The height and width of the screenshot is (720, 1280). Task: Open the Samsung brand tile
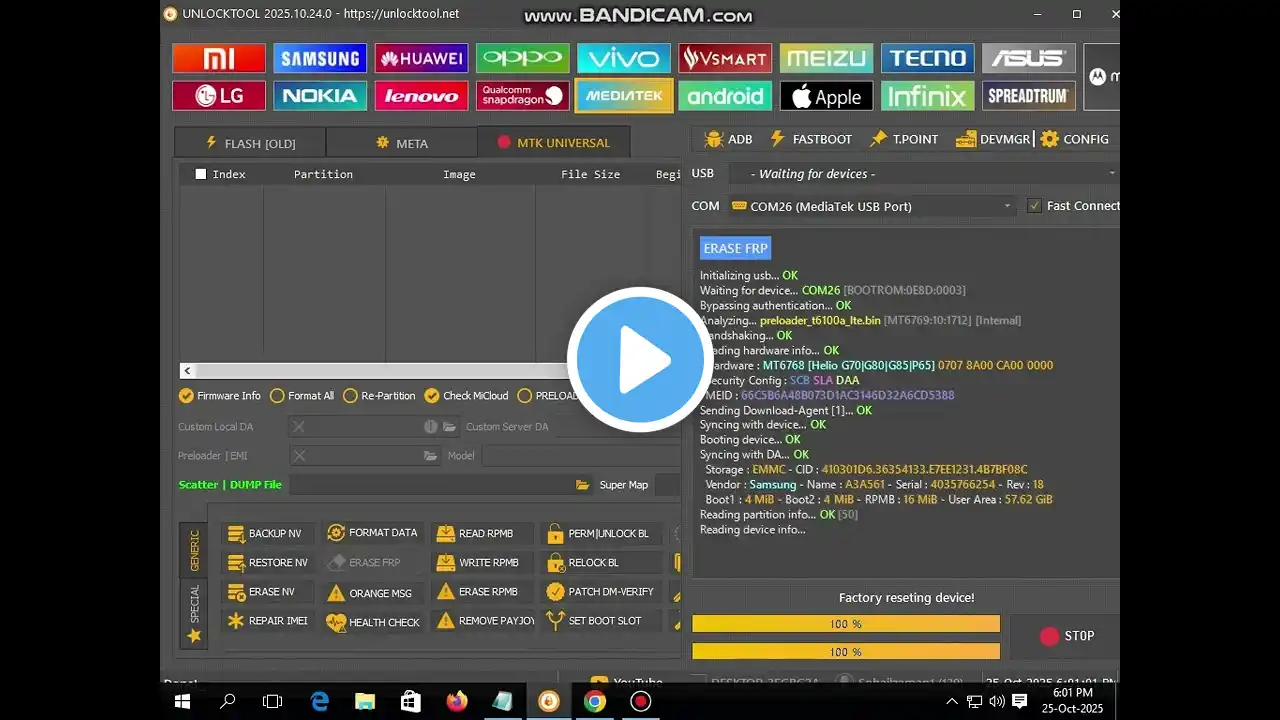(320, 58)
